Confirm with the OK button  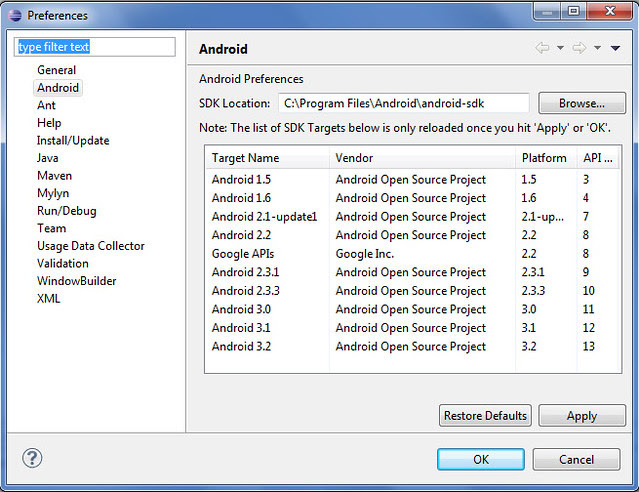[481, 459]
